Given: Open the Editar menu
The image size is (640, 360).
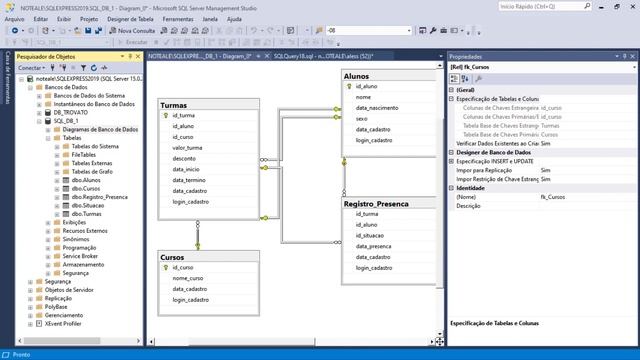Looking at the screenshot, I should point(40,19).
